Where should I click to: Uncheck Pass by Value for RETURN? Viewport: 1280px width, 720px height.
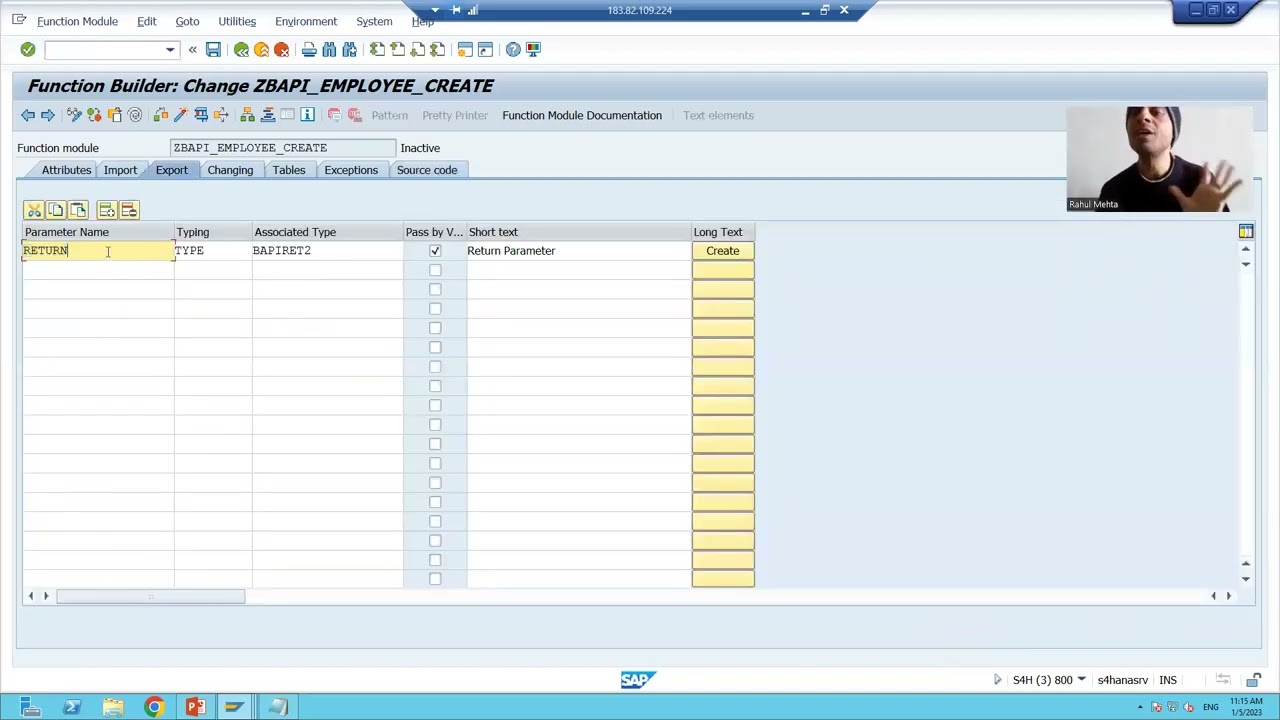435,251
